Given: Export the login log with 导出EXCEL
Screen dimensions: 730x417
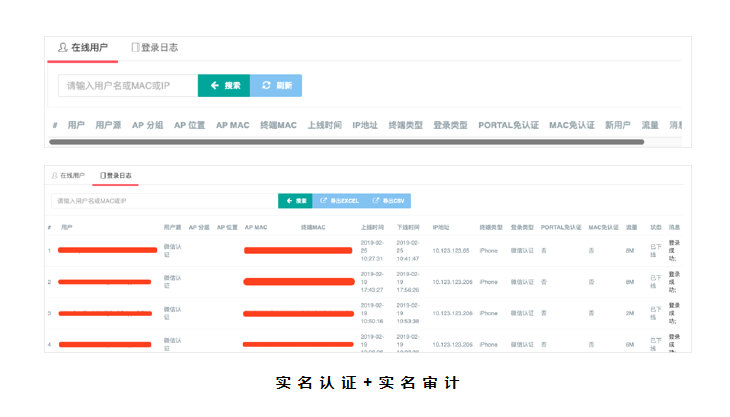Looking at the screenshot, I should coord(339,201).
